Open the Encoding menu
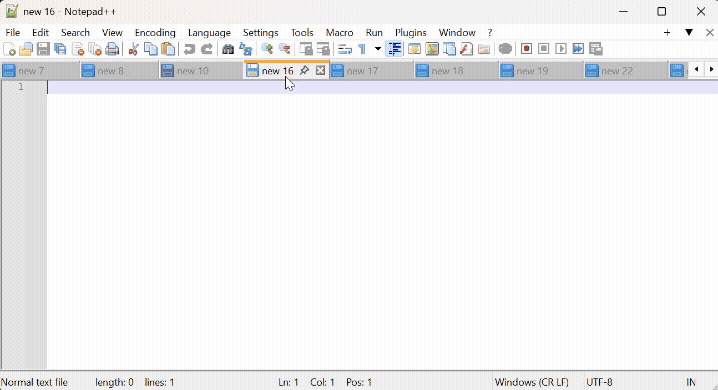This screenshot has width=718, height=390. pyautogui.click(x=155, y=32)
